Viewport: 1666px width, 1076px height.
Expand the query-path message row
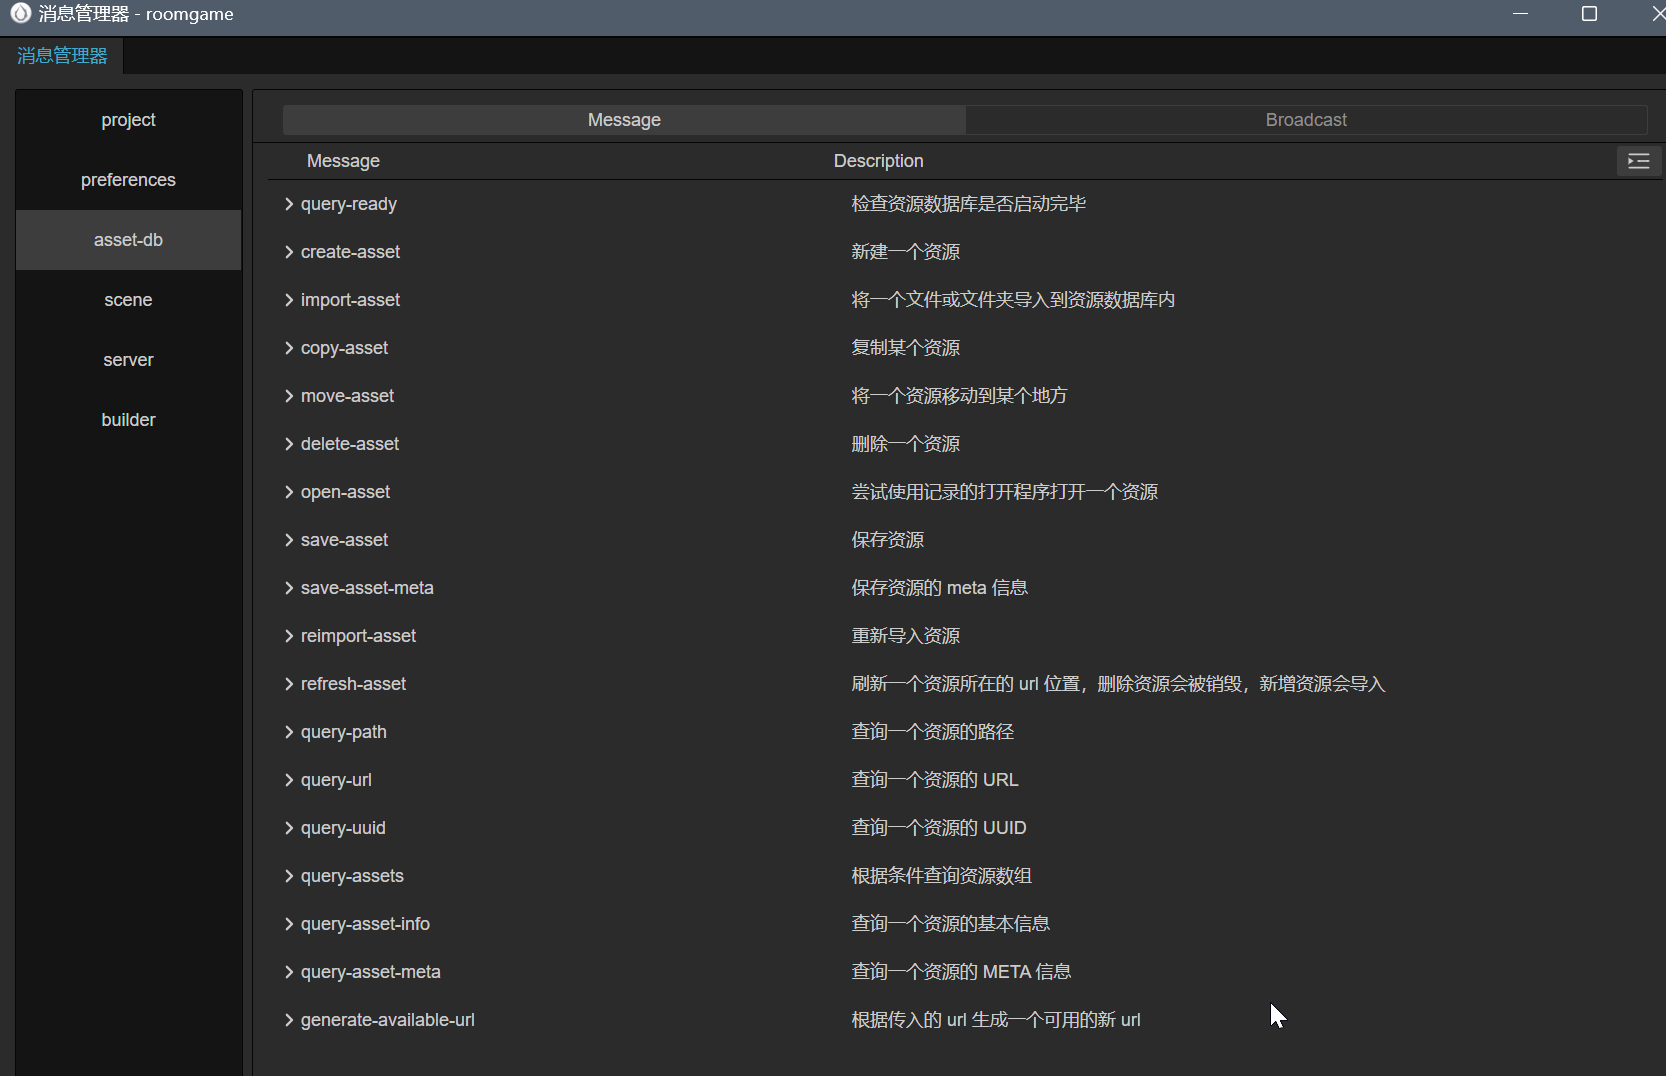tap(289, 732)
